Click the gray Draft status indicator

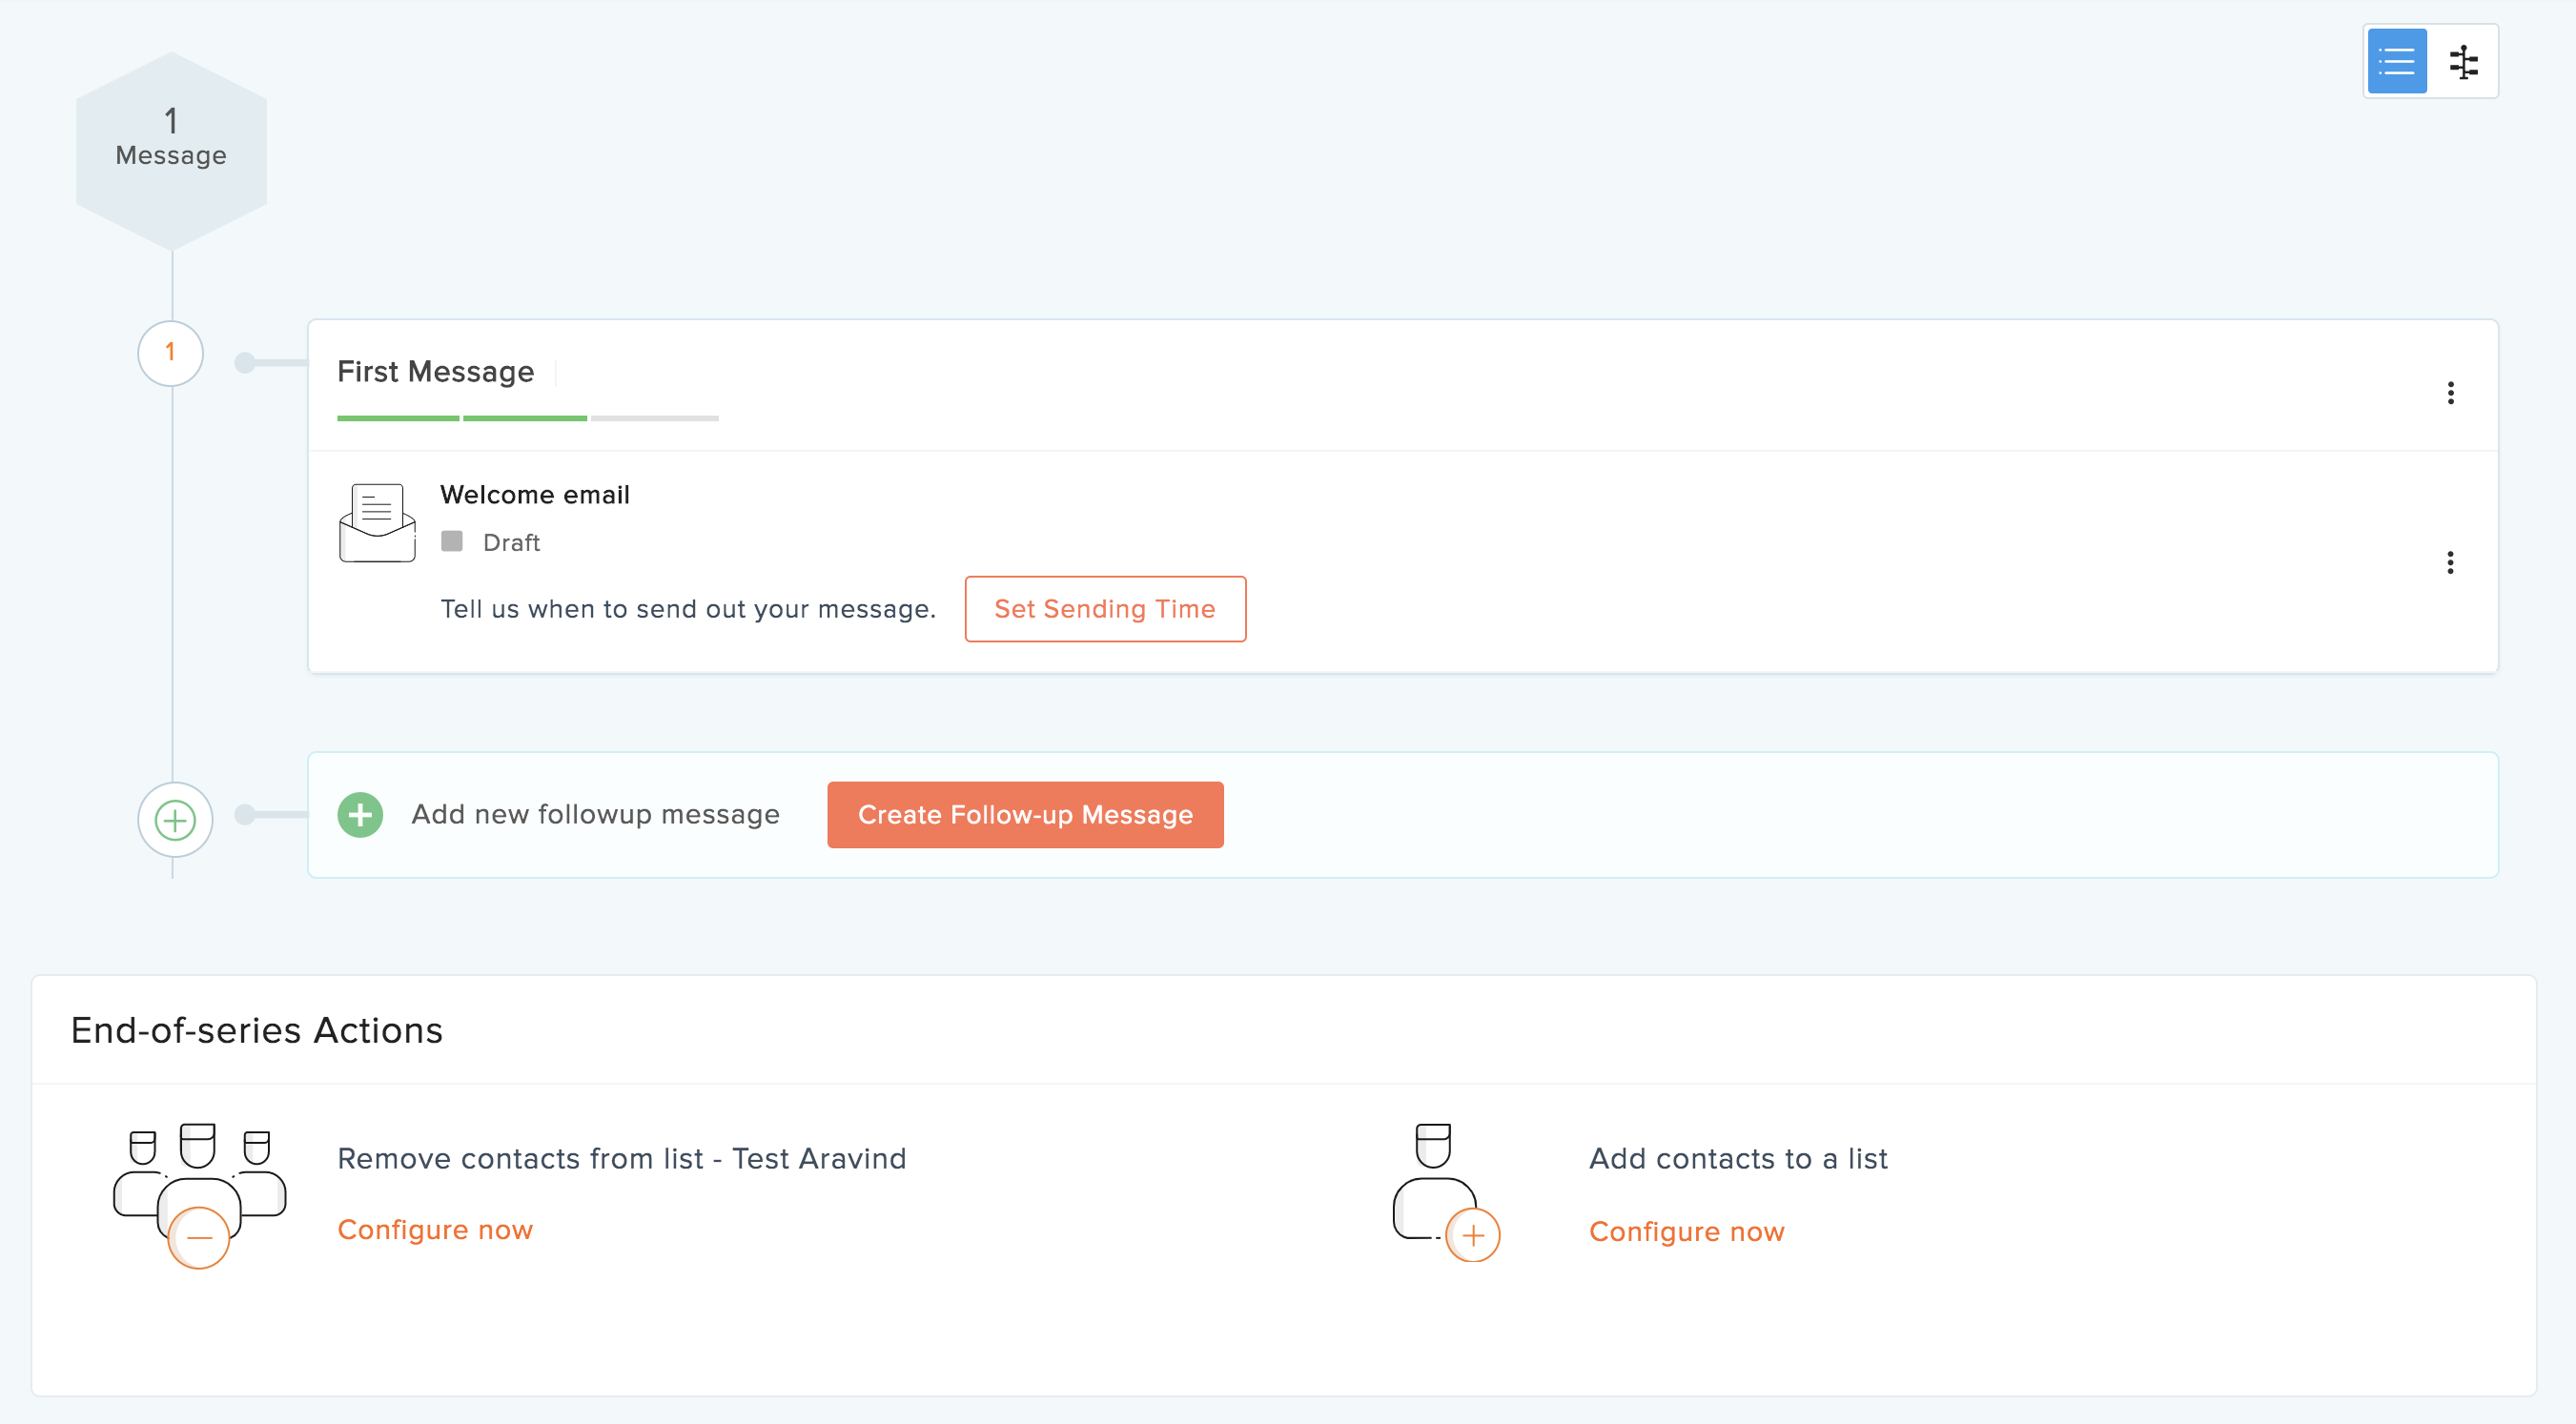[x=452, y=541]
